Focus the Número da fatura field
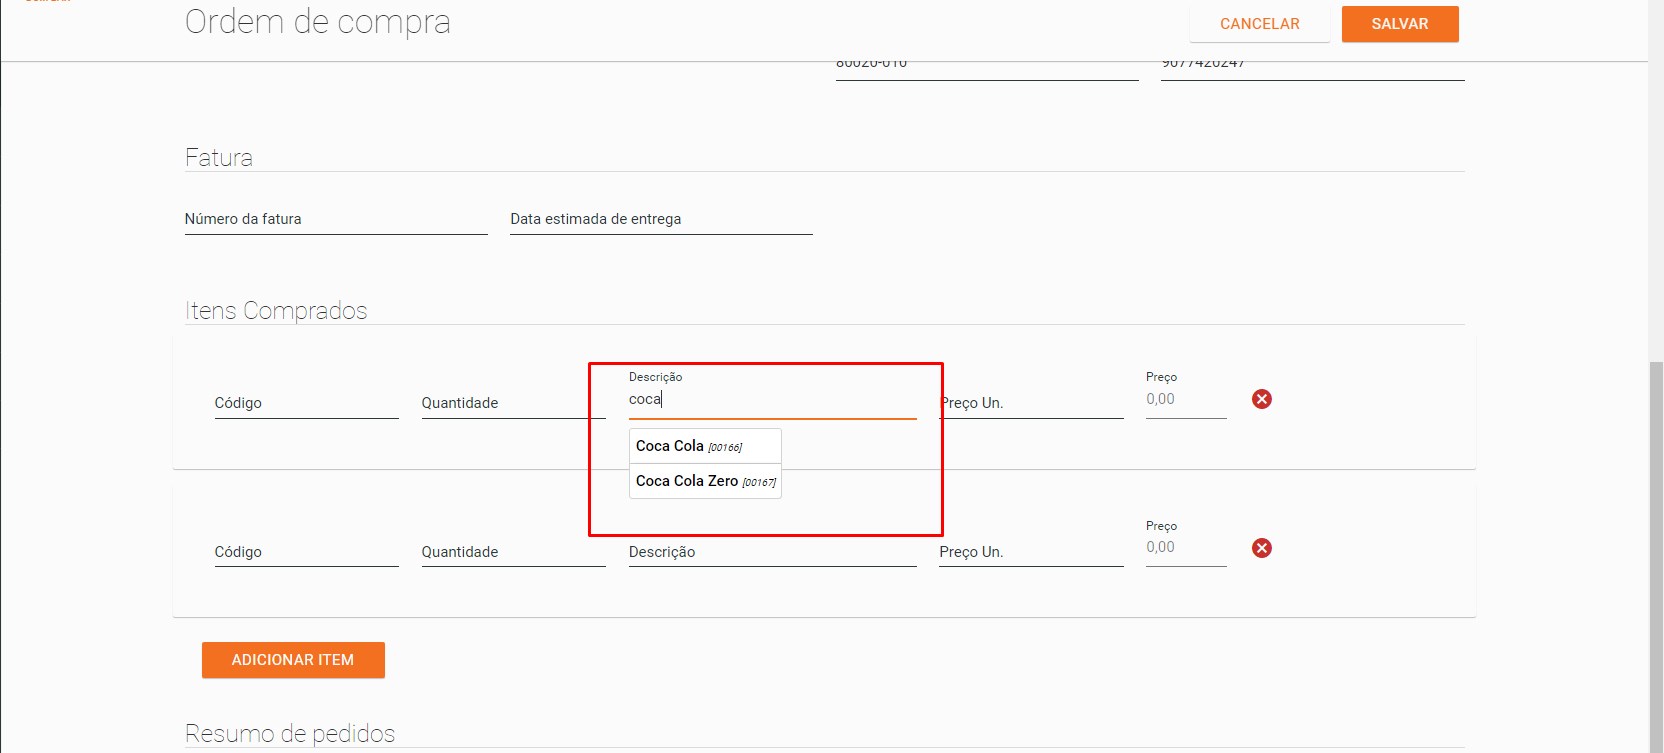1664x753 pixels. coord(336,219)
